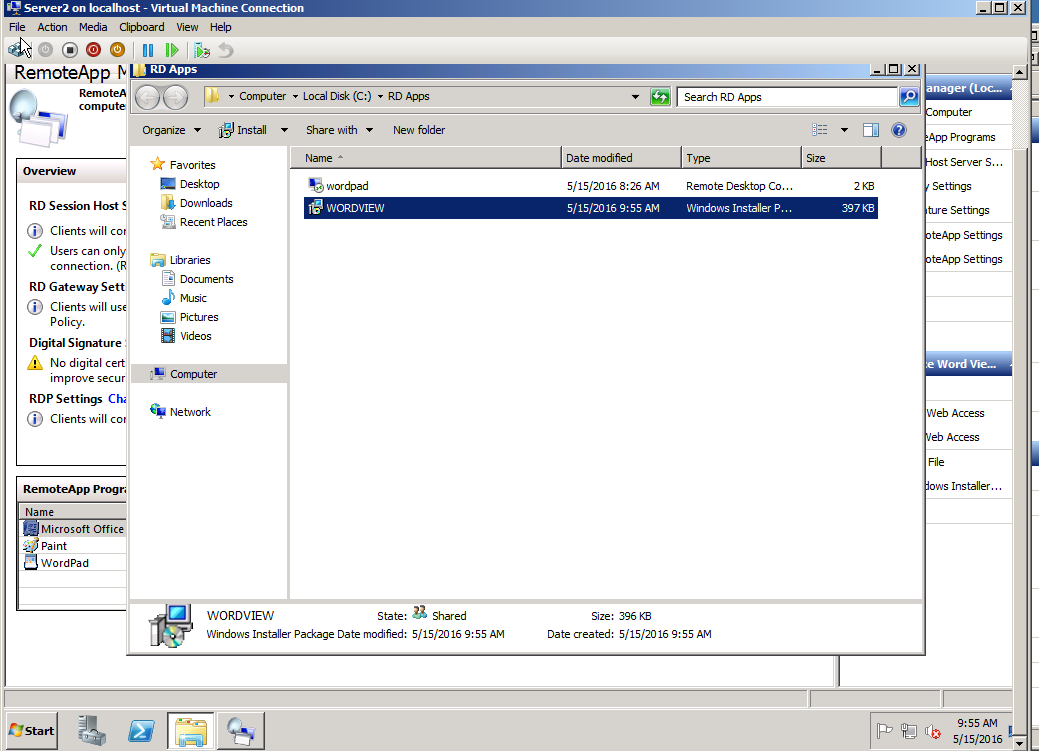Sort by the Size column header
Screen dimensions: 1039x751
coord(842,158)
